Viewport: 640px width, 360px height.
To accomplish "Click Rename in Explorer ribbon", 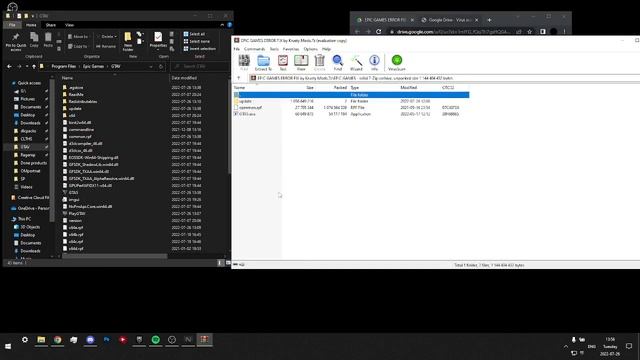I will click(x=106, y=47).
